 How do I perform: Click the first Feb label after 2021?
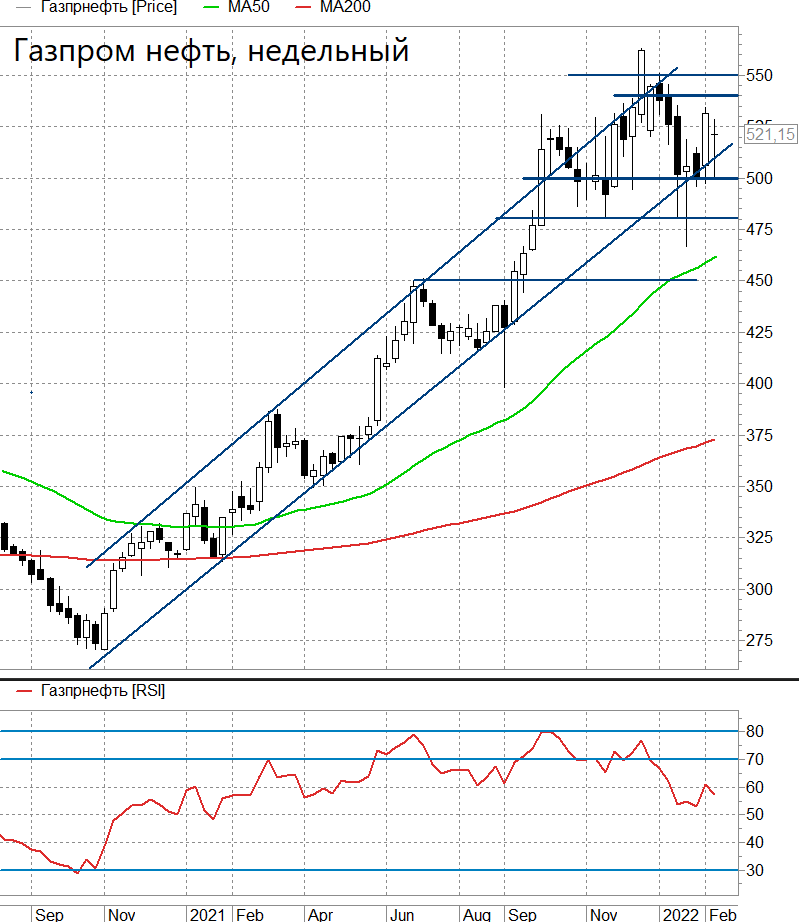pyautogui.click(x=250, y=914)
